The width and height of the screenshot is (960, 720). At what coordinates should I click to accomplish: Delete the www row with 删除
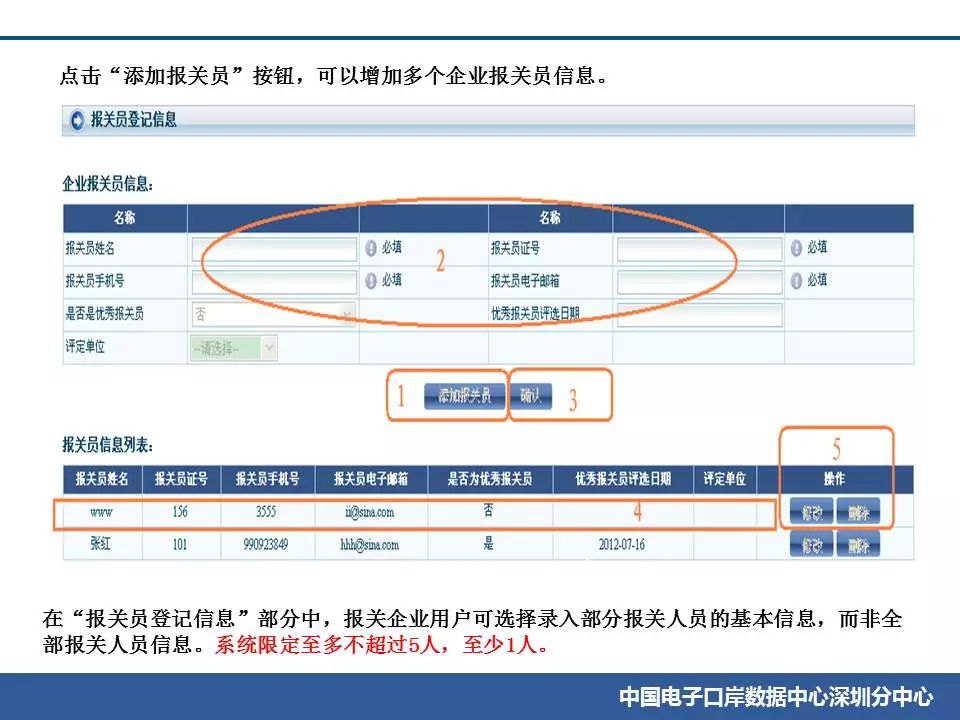(x=858, y=512)
